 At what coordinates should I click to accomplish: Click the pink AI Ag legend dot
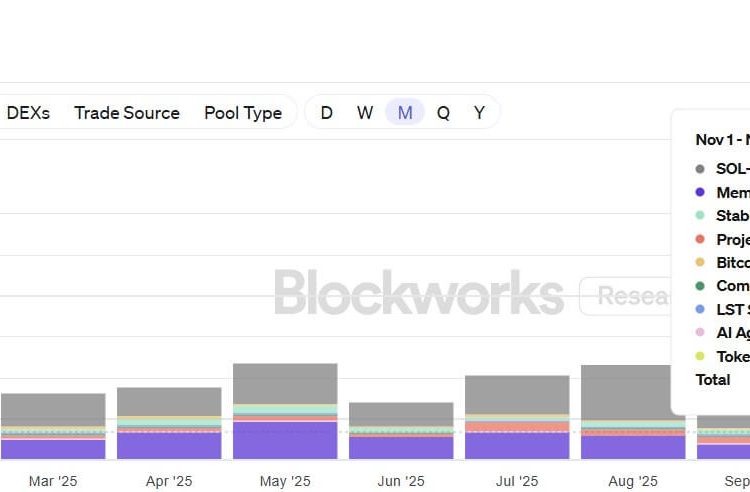(699, 333)
